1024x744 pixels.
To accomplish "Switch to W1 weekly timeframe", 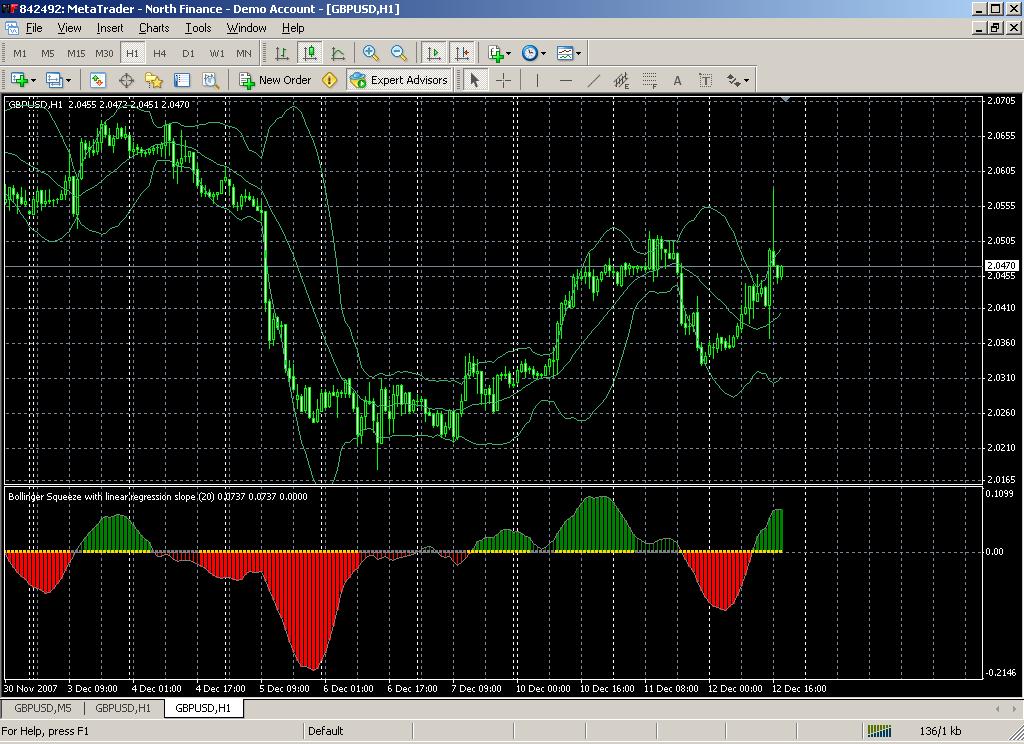I will pyautogui.click(x=217, y=54).
